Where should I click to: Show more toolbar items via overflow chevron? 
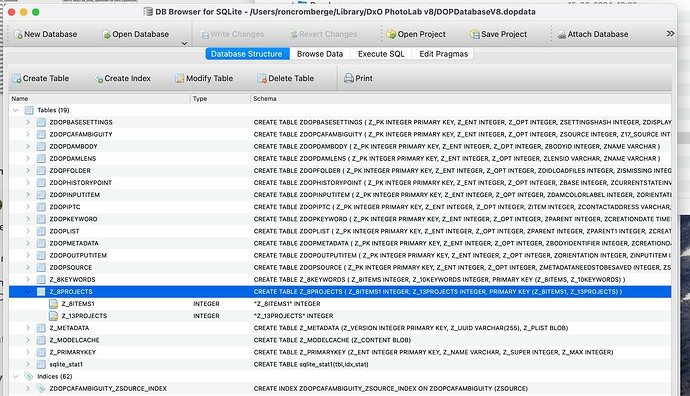(x=670, y=34)
